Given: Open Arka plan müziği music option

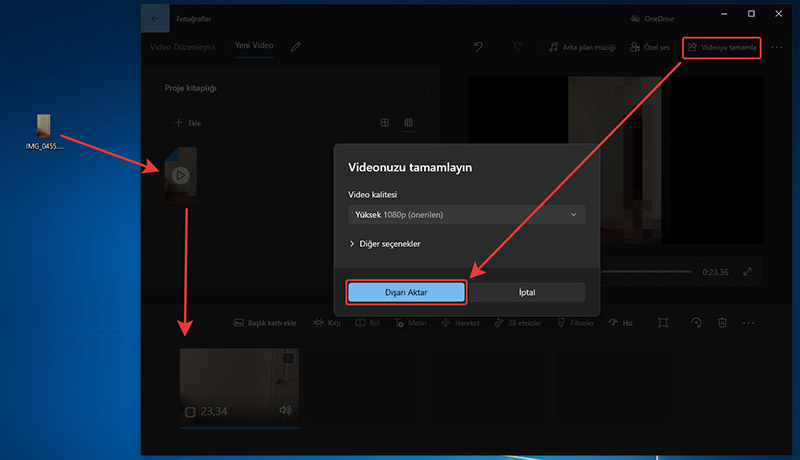Looking at the screenshot, I should pos(582,47).
